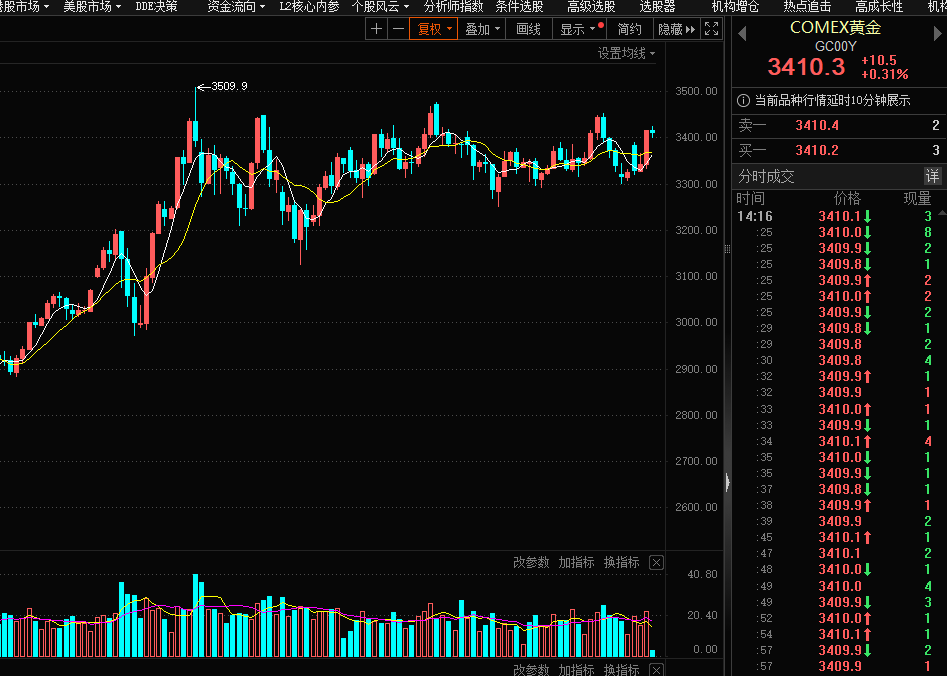Open 高级选股 menu item
Image resolution: width=947 pixels, height=676 pixels.
[x=591, y=7]
